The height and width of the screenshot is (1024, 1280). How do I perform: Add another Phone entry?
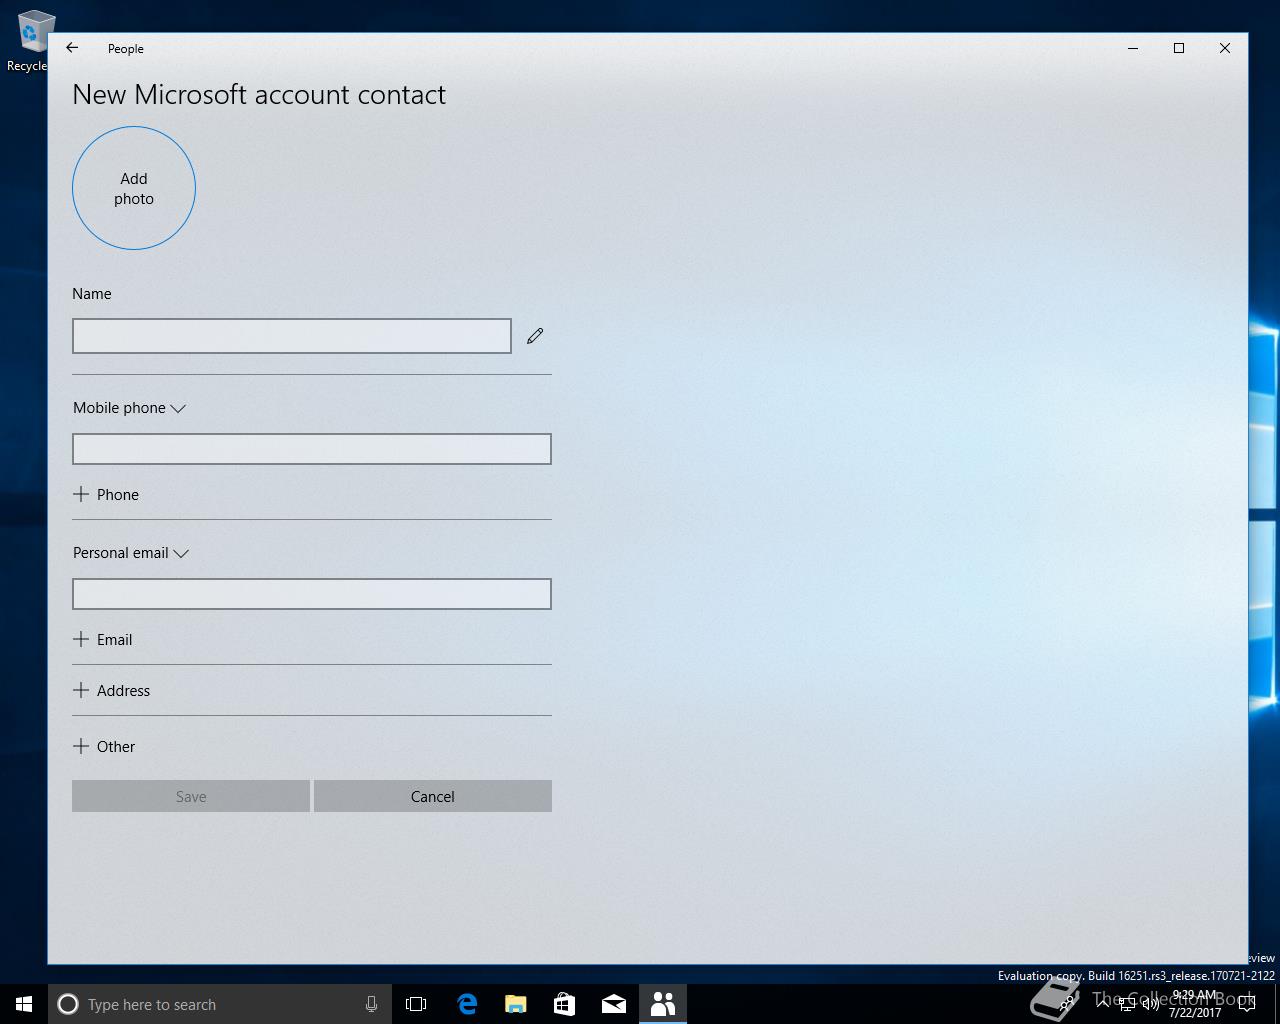point(106,495)
